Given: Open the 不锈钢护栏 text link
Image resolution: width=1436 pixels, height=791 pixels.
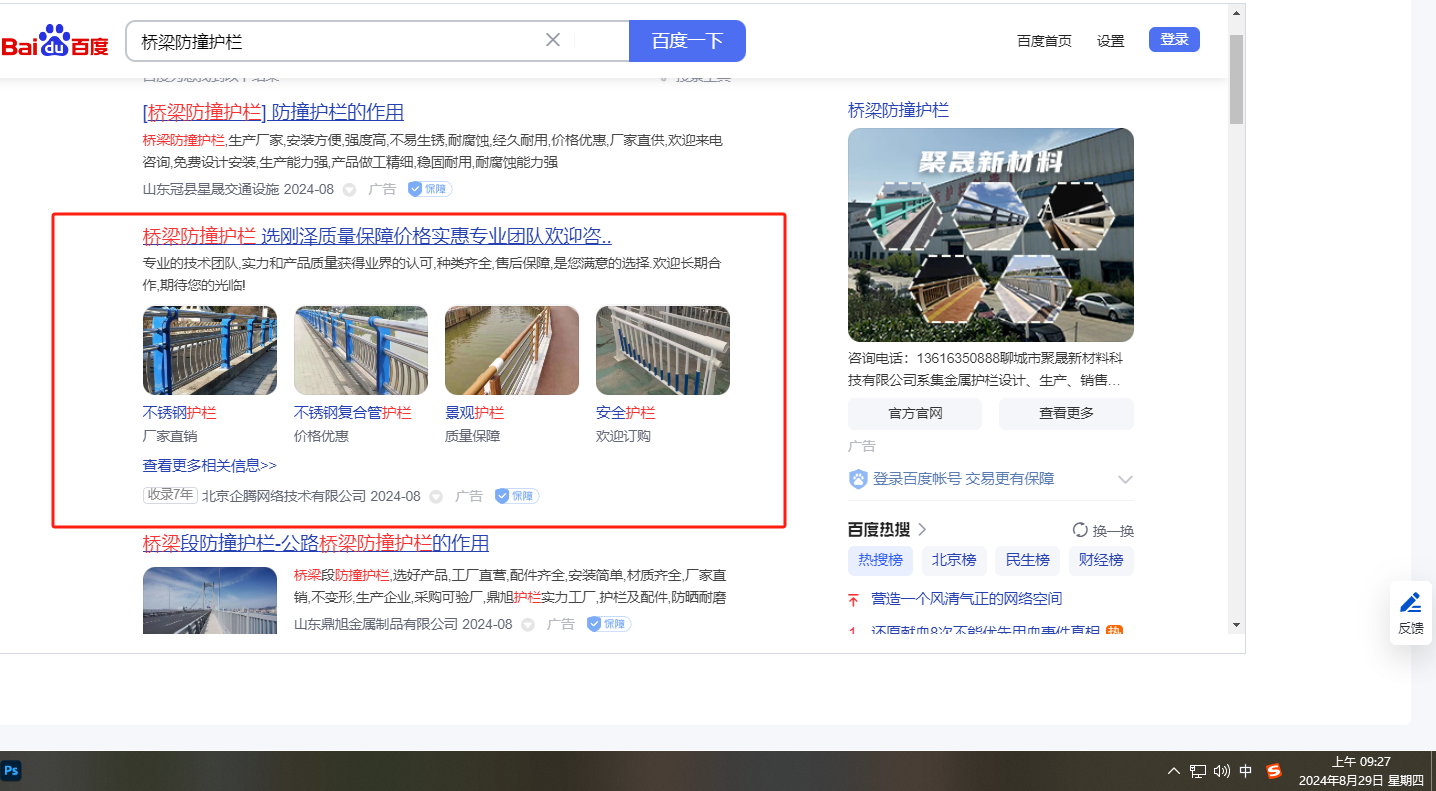Looking at the screenshot, I should 180,413.
